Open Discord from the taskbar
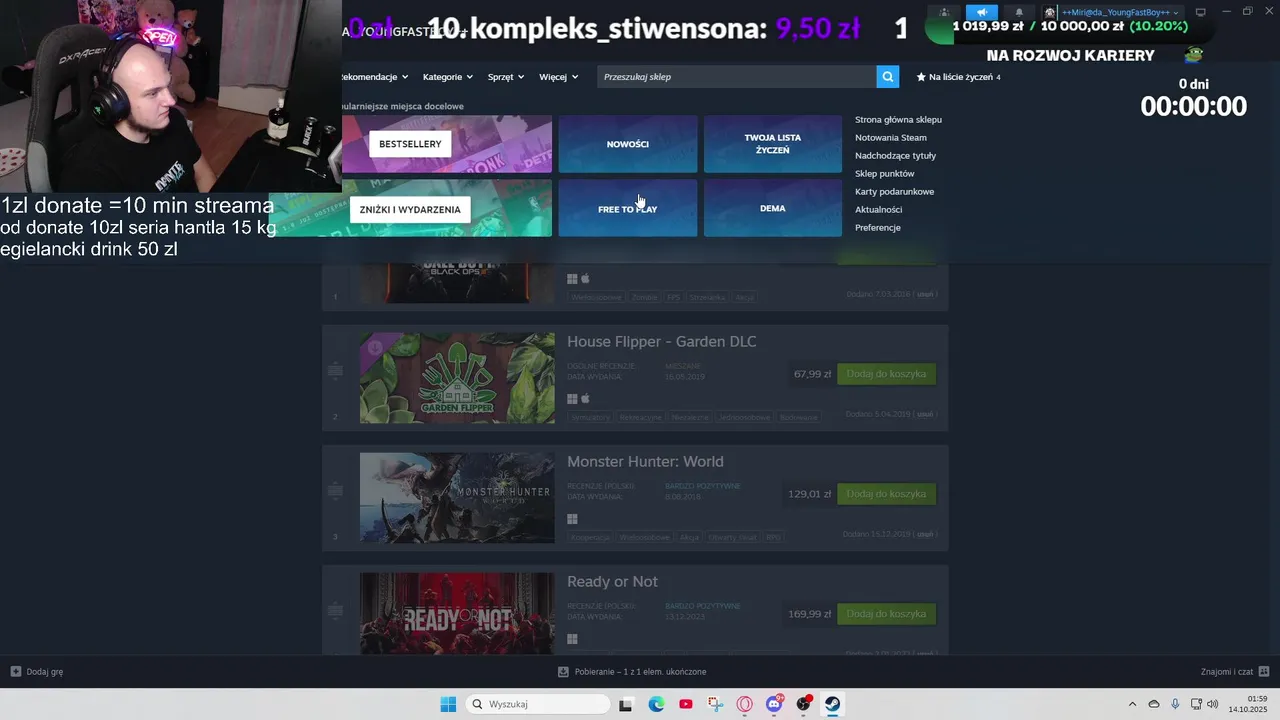The height and width of the screenshot is (720, 1280). (774, 704)
